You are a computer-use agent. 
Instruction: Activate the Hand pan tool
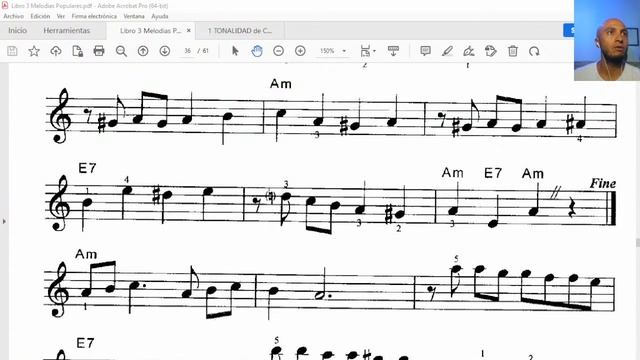click(257, 51)
